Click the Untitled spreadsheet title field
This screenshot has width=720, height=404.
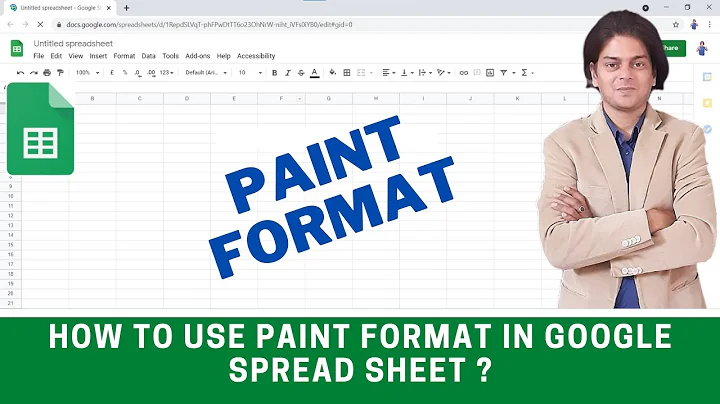pos(73,44)
